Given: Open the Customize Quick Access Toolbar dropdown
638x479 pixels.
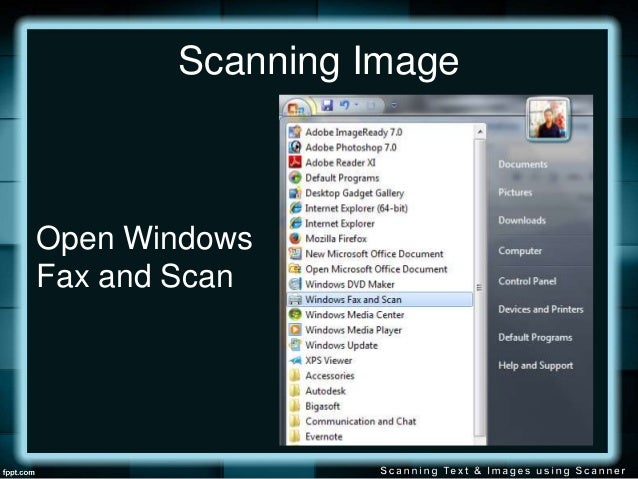Looking at the screenshot, I should point(394,105).
